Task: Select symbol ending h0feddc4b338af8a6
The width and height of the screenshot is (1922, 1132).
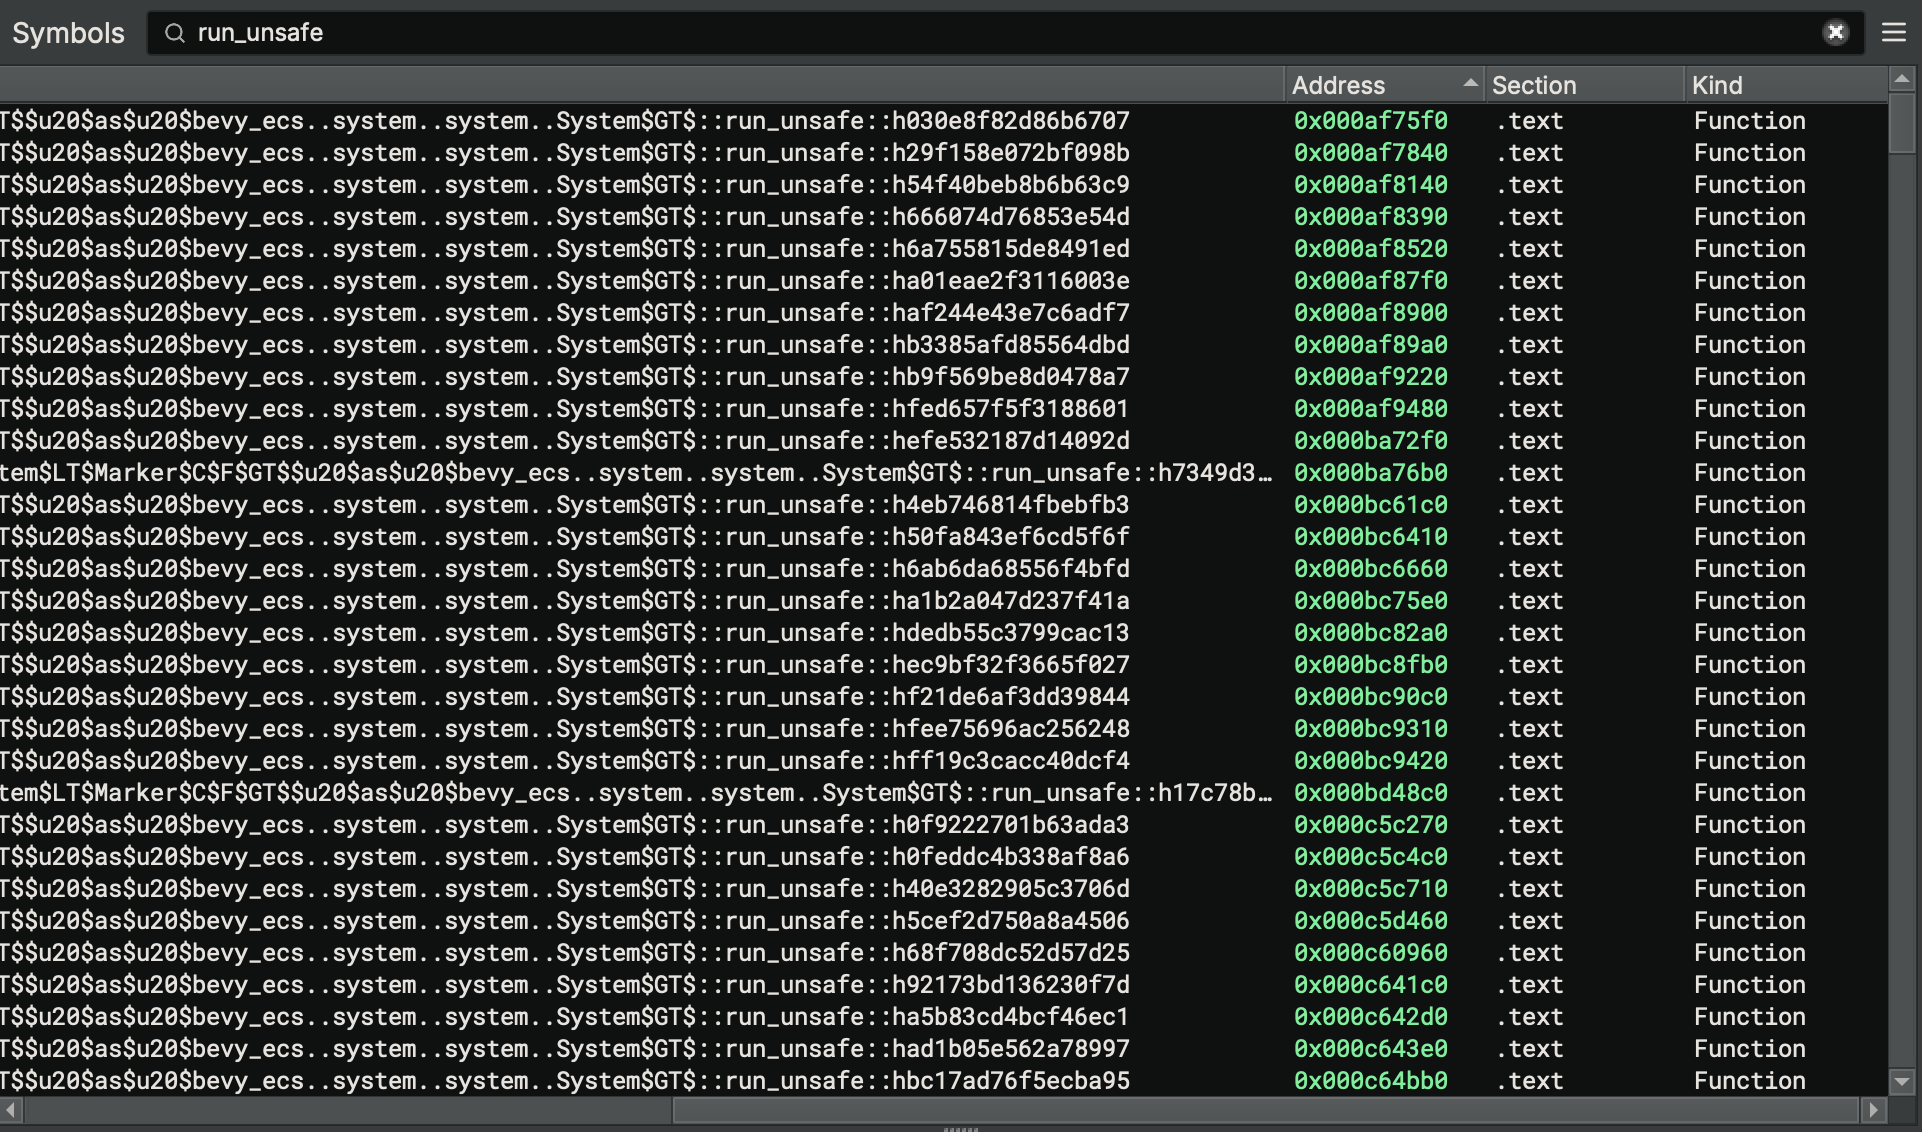Action: tap(565, 857)
